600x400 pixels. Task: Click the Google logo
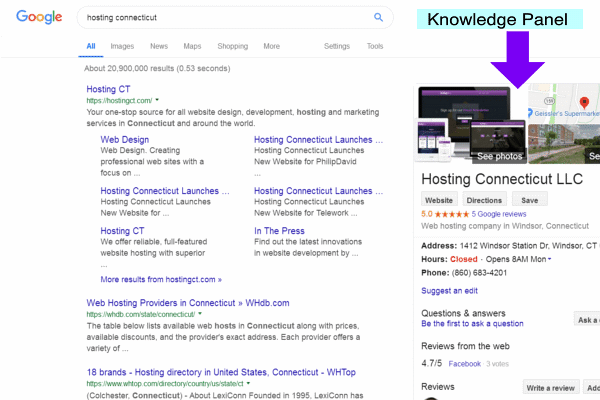click(38, 18)
